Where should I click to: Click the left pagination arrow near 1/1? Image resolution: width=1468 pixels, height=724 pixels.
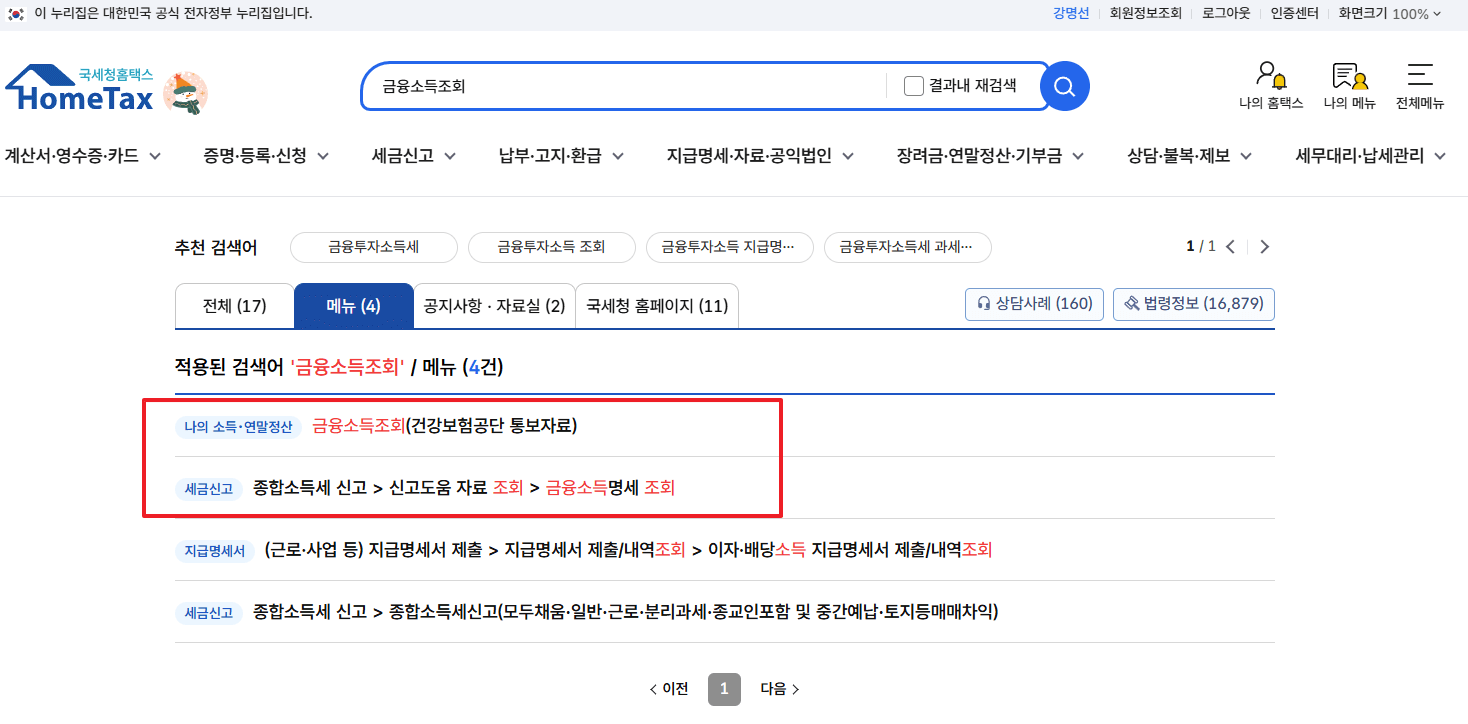[1230, 245]
